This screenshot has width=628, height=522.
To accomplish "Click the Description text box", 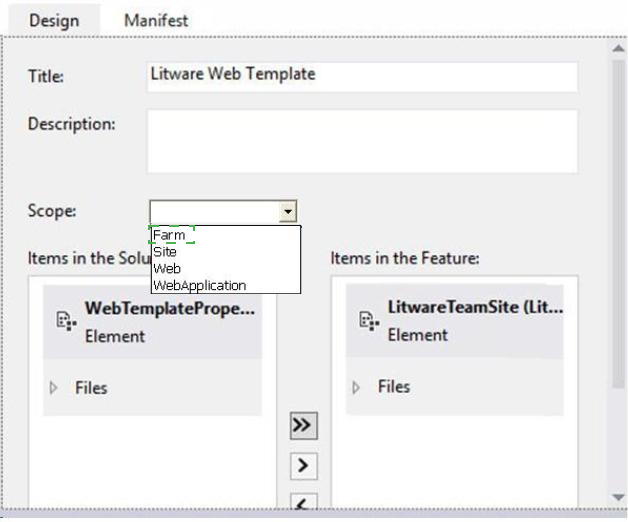I will click(x=362, y=141).
